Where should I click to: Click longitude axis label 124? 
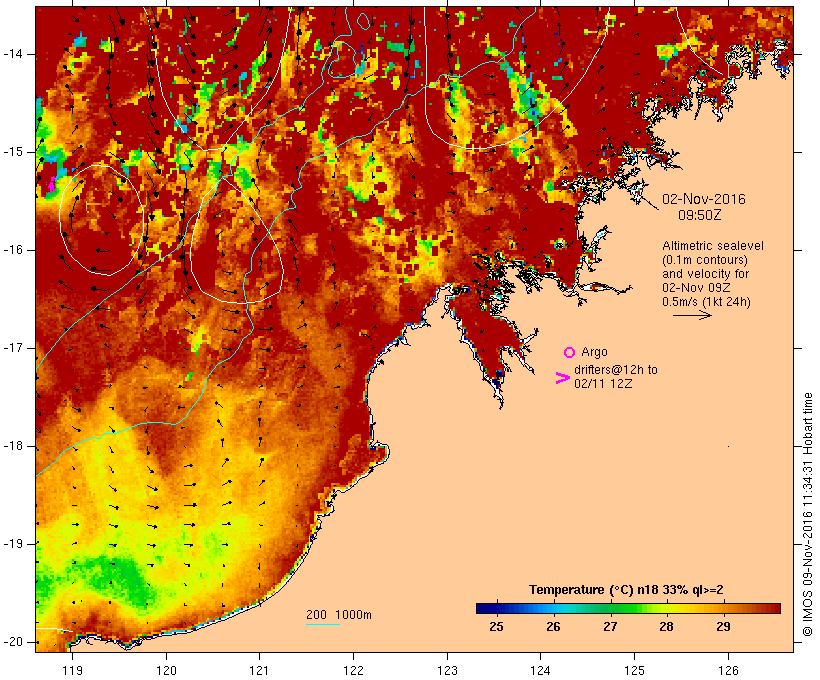540,670
